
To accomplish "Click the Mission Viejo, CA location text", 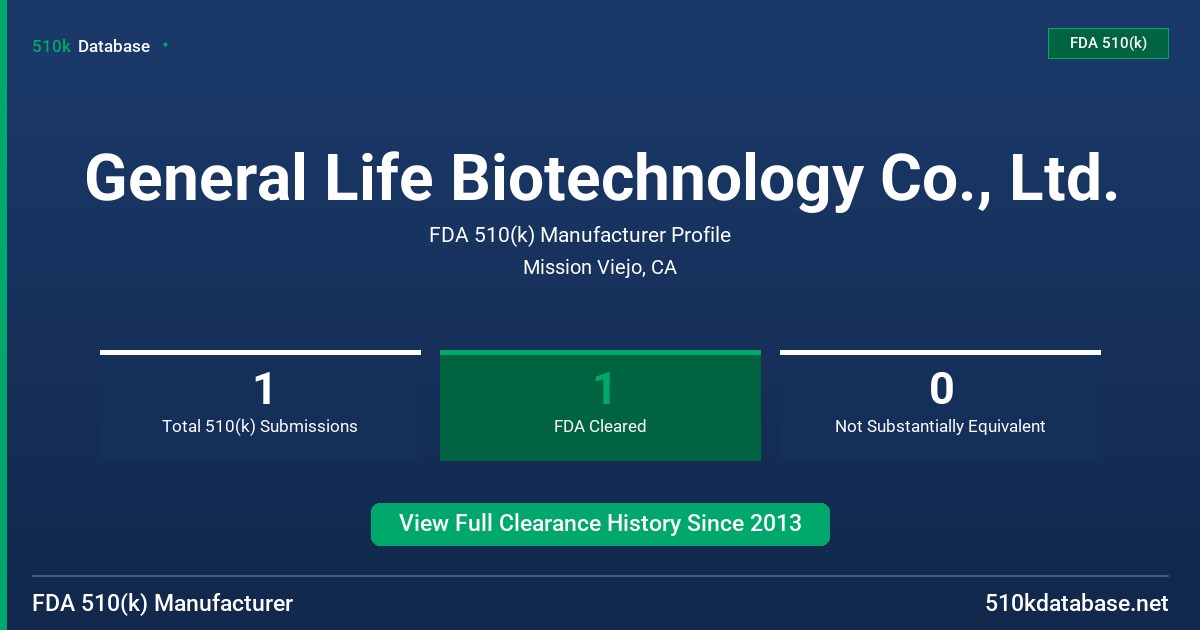I will 600,268.
